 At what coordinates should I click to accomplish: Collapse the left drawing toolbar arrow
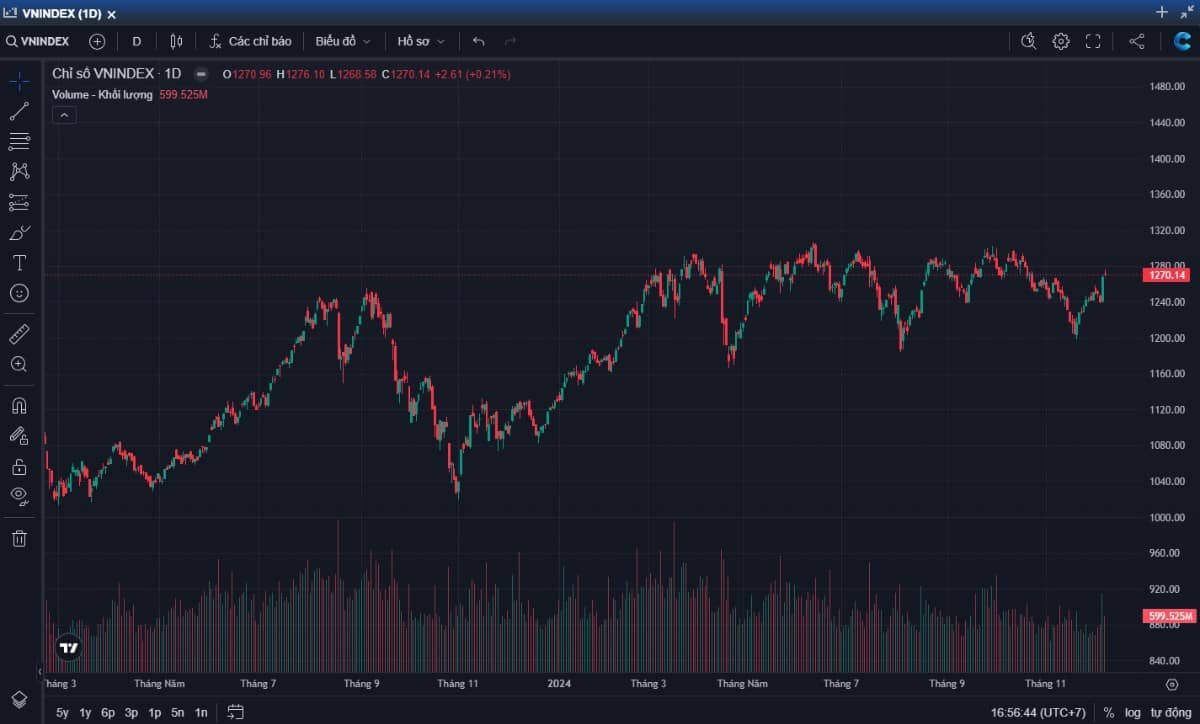(x=40, y=671)
